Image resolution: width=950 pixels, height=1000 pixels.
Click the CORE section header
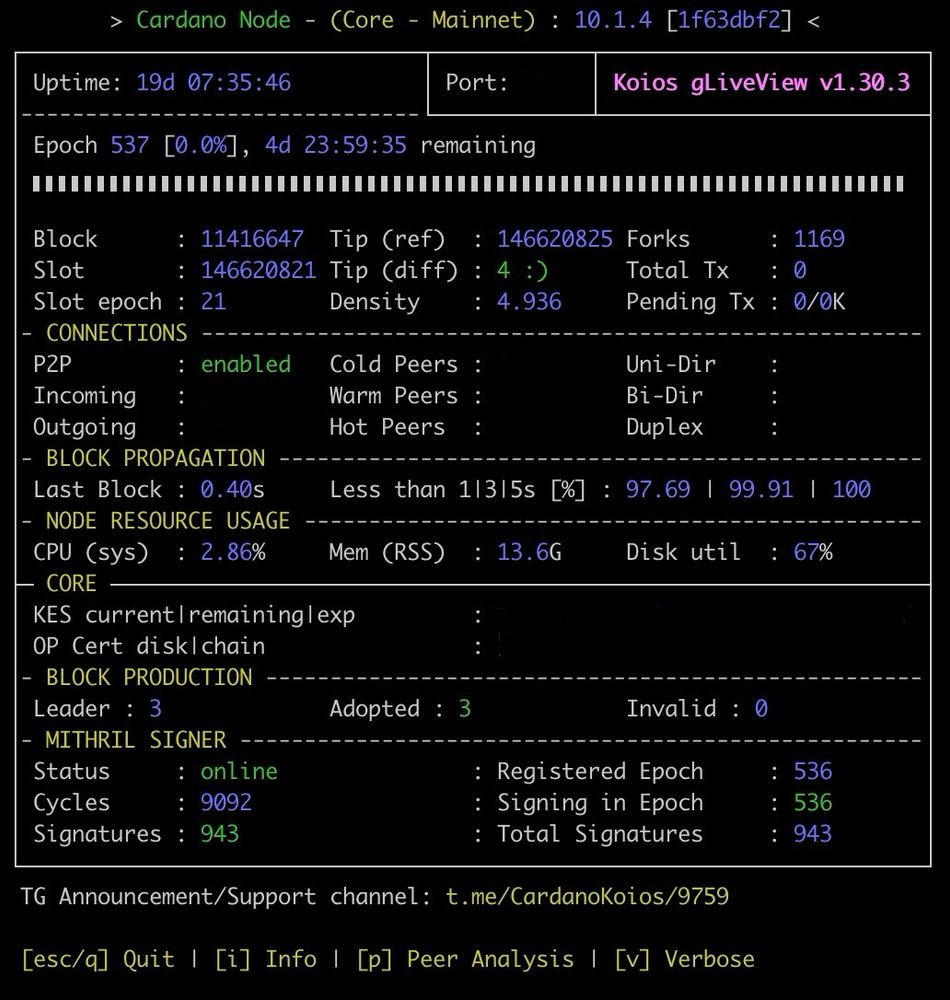pyautogui.click(x=71, y=582)
